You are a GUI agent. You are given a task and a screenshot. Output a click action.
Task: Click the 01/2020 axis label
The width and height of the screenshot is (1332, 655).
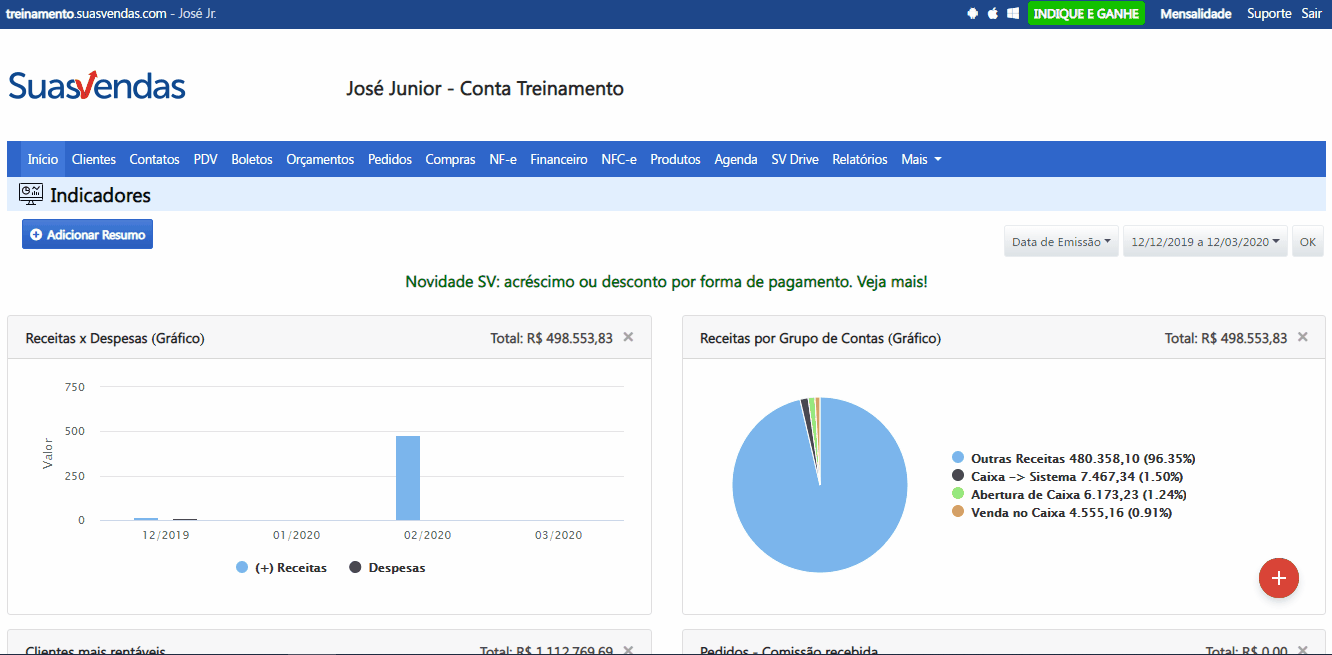pyautogui.click(x=296, y=535)
